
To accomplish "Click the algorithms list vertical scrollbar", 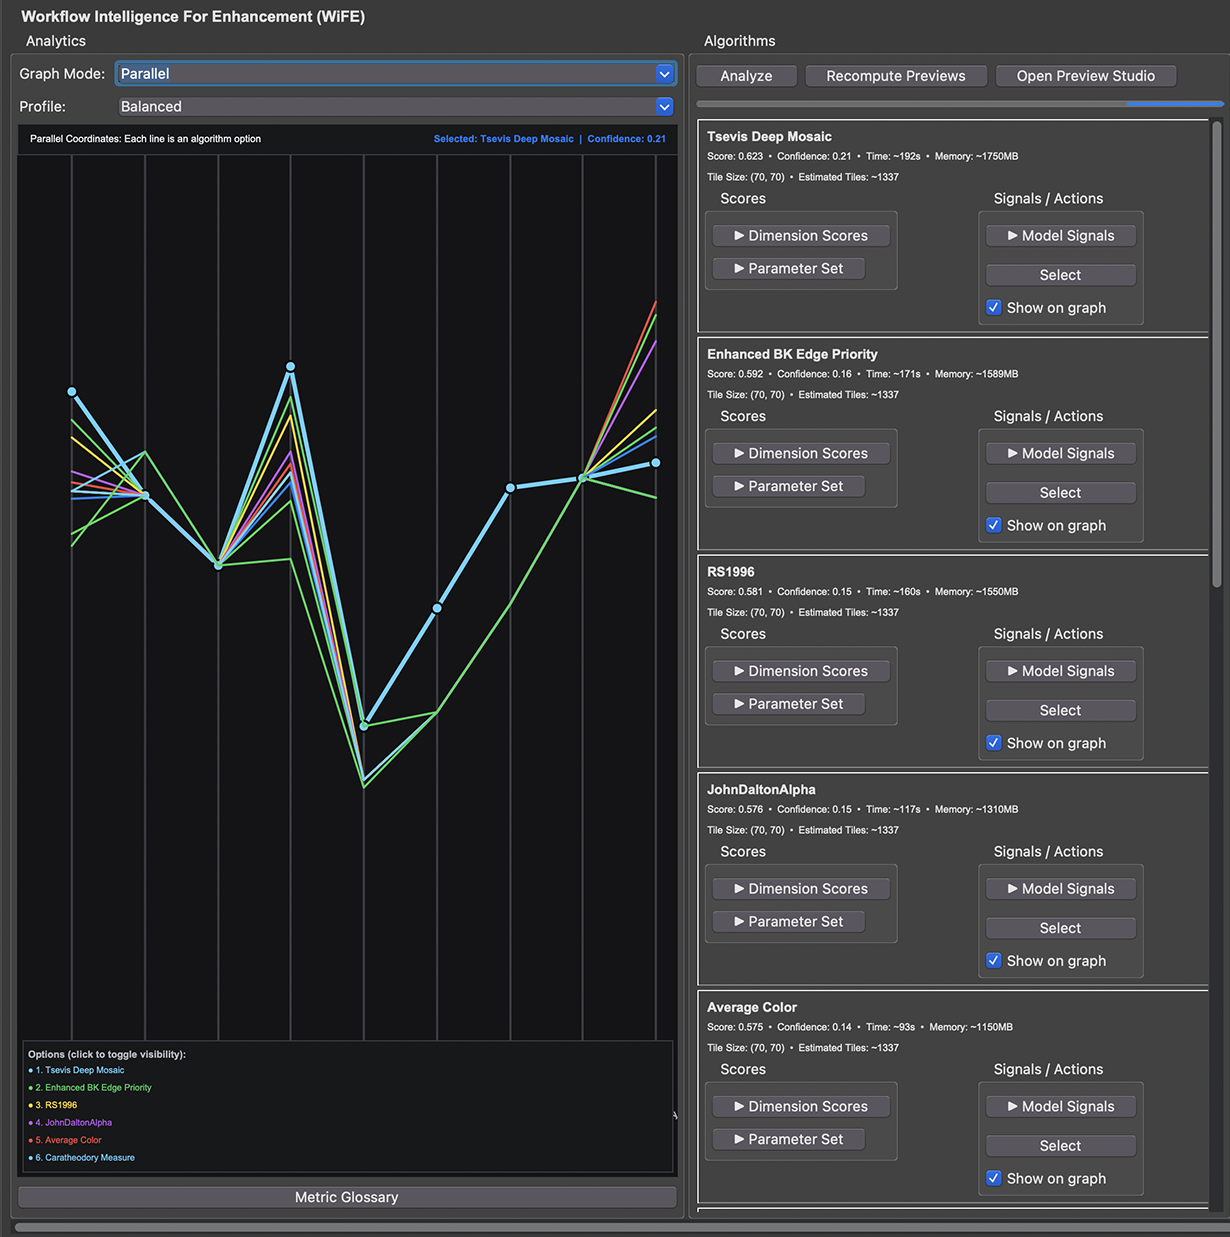I will tap(1217, 354).
